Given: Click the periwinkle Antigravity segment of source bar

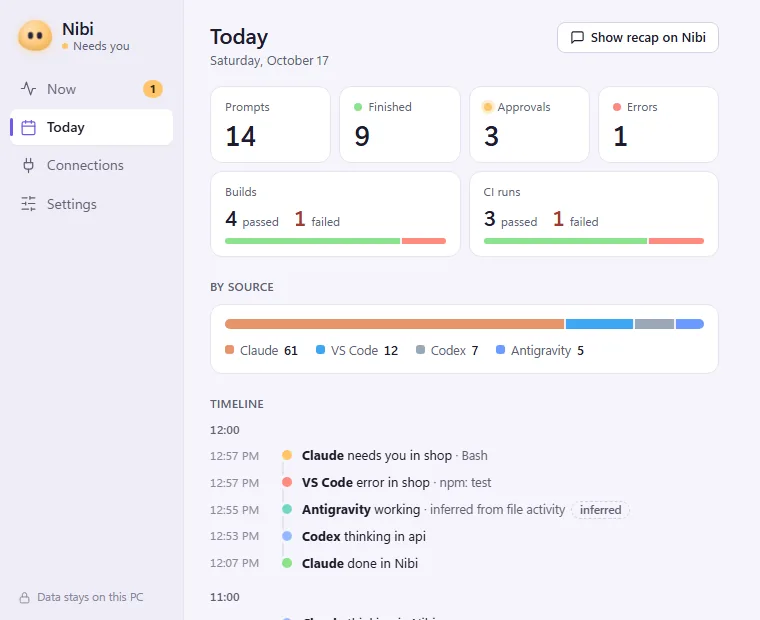Looking at the screenshot, I should pos(690,324).
